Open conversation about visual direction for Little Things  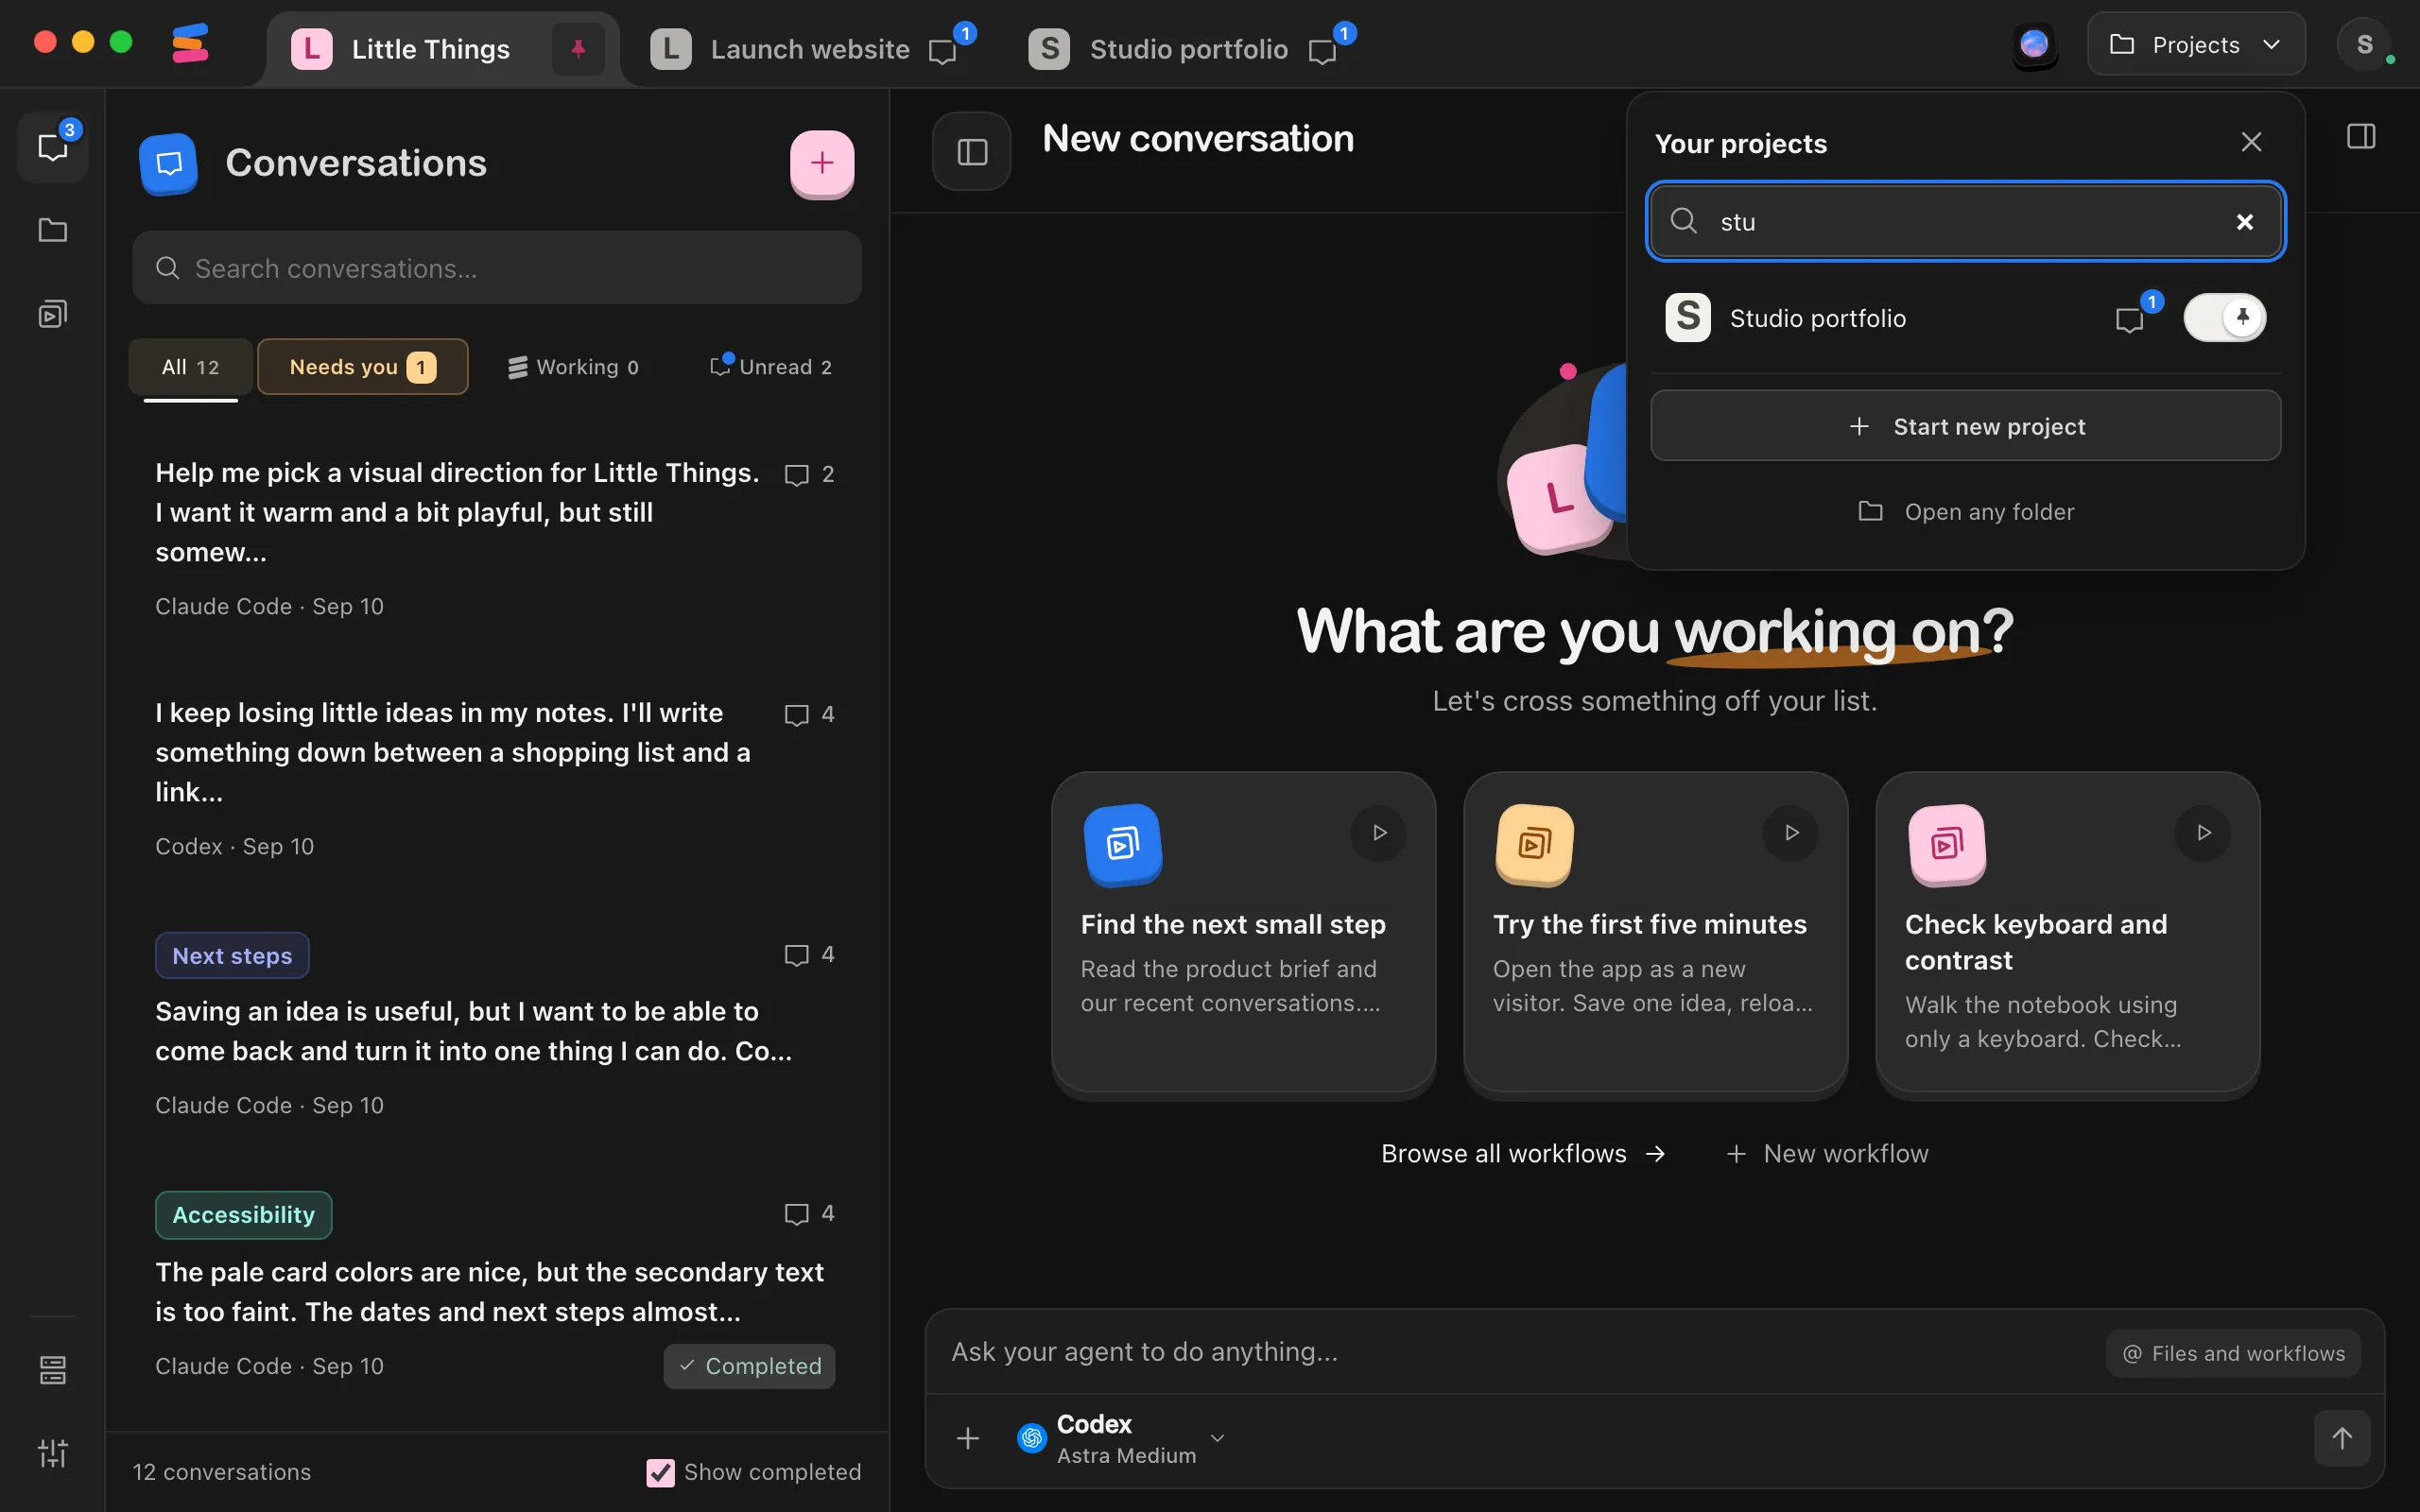pyautogui.click(x=495, y=538)
